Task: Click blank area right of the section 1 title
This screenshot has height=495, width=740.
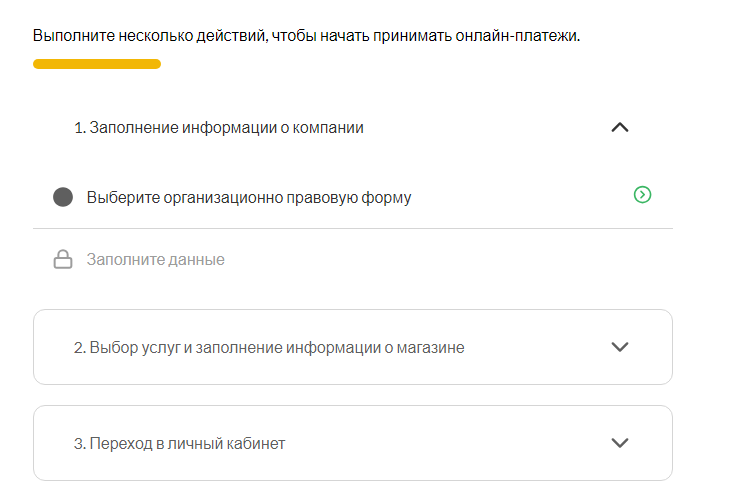Action: pyautogui.click(x=480, y=128)
